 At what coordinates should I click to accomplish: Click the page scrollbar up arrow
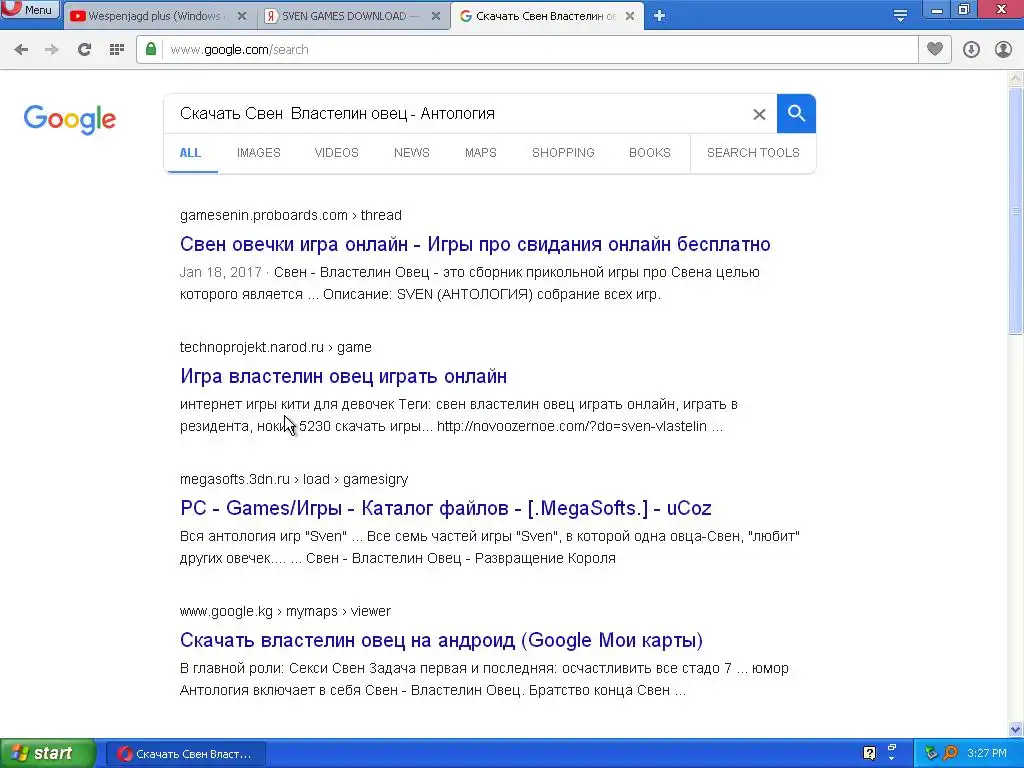(x=1016, y=78)
